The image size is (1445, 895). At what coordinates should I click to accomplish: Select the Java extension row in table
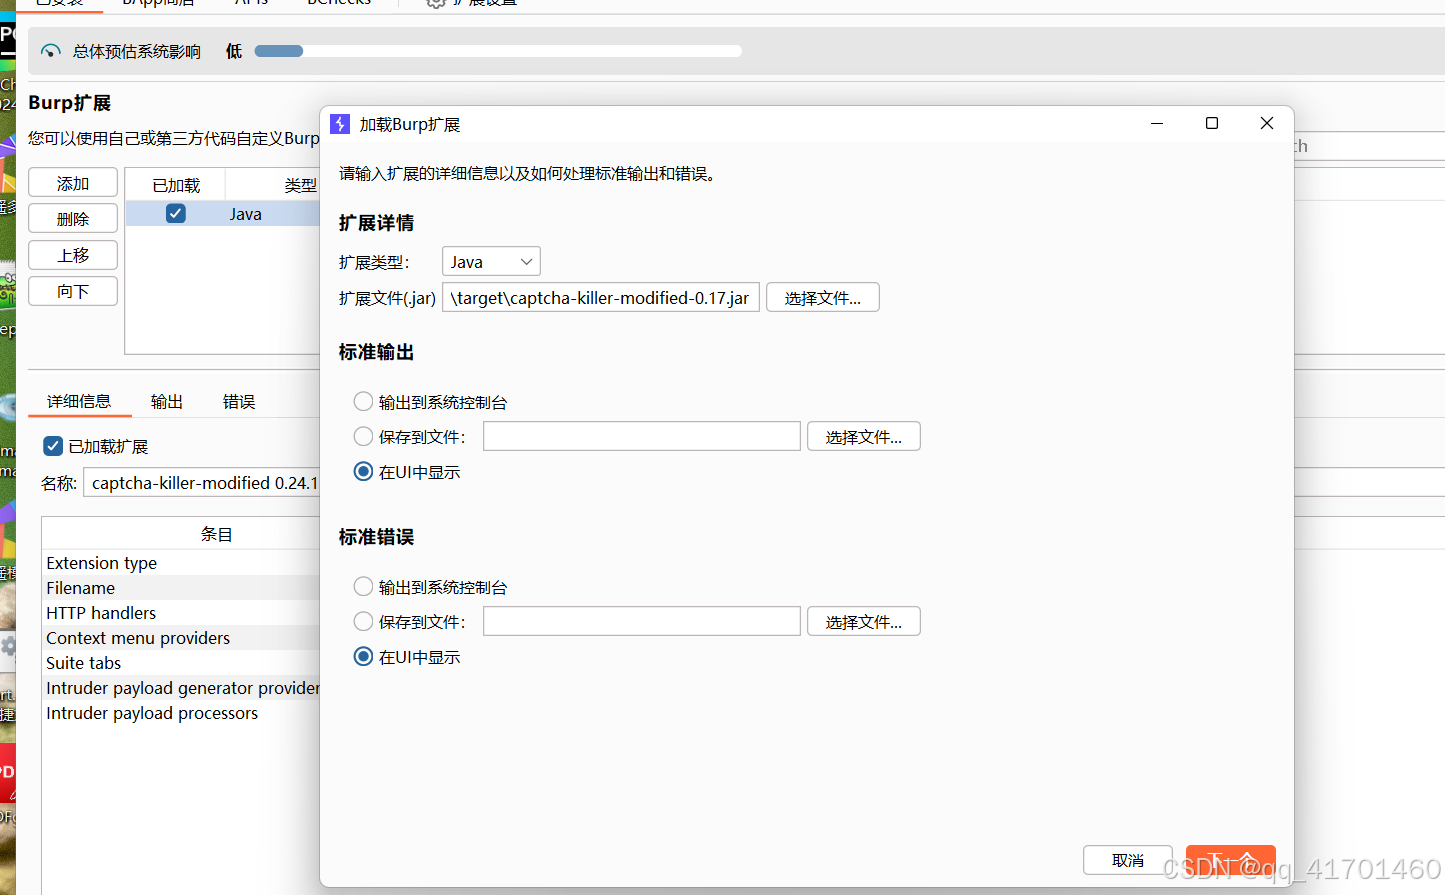coord(223,213)
